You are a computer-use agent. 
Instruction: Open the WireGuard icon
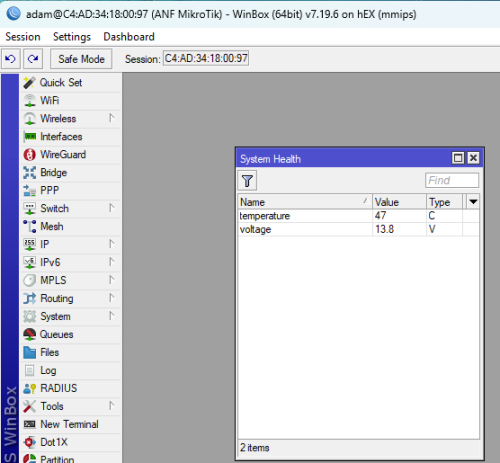pyautogui.click(x=29, y=155)
